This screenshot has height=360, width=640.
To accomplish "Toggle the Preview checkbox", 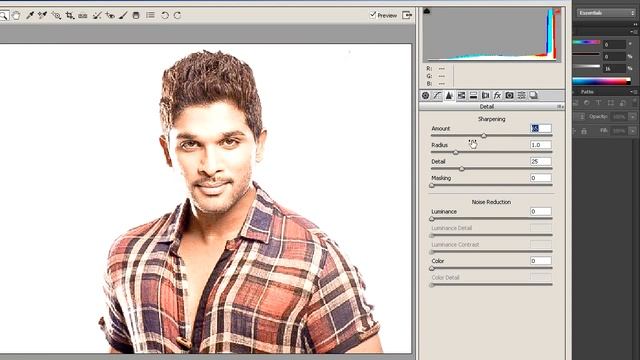I will (x=373, y=15).
